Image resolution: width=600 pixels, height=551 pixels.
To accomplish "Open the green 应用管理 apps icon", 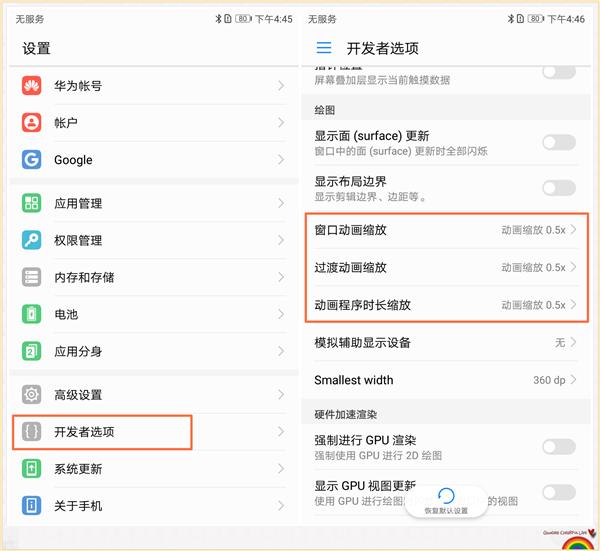I will coord(31,203).
